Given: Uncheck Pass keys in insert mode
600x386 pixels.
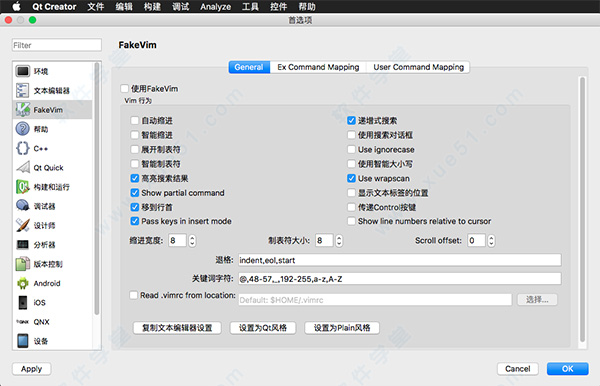Looking at the screenshot, I should coord(134,221).
